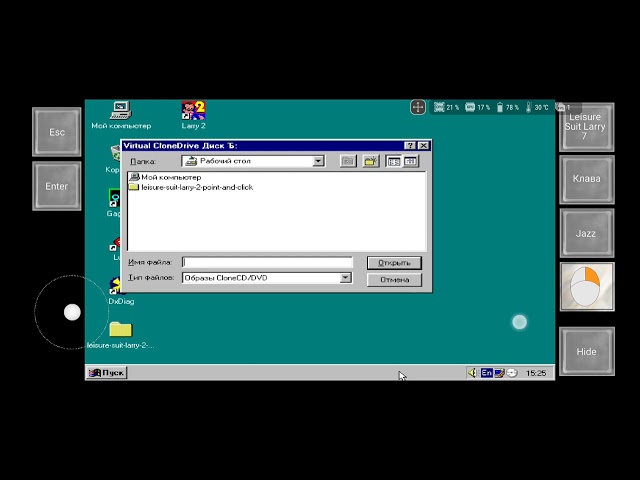Tap the temperature 30 °C indicator
This screenshot has width=640, height=480.
537,107
